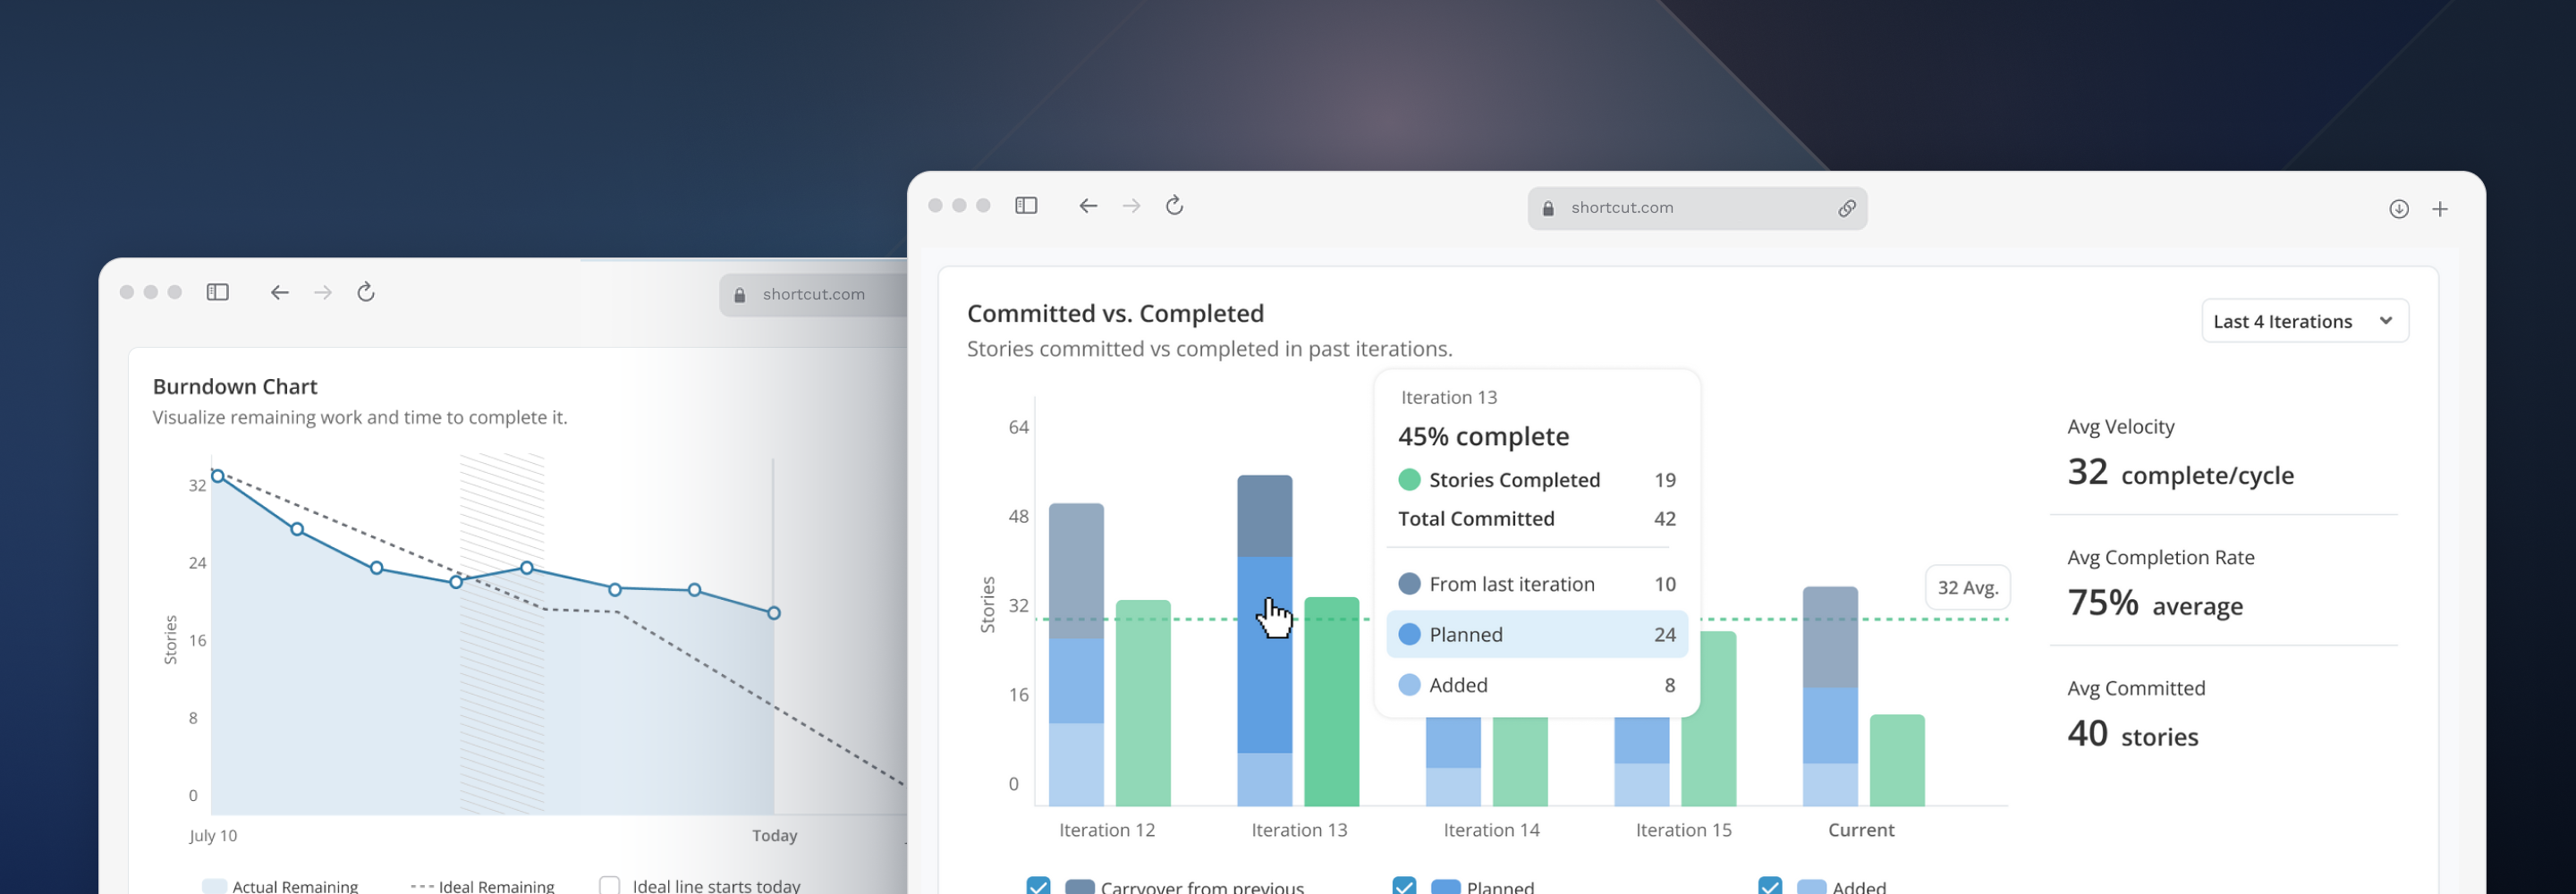The image size is (2576, 894).
Task: Click the Avg Velocity label
Action: pyautogui.click(x=2121, y=426)
